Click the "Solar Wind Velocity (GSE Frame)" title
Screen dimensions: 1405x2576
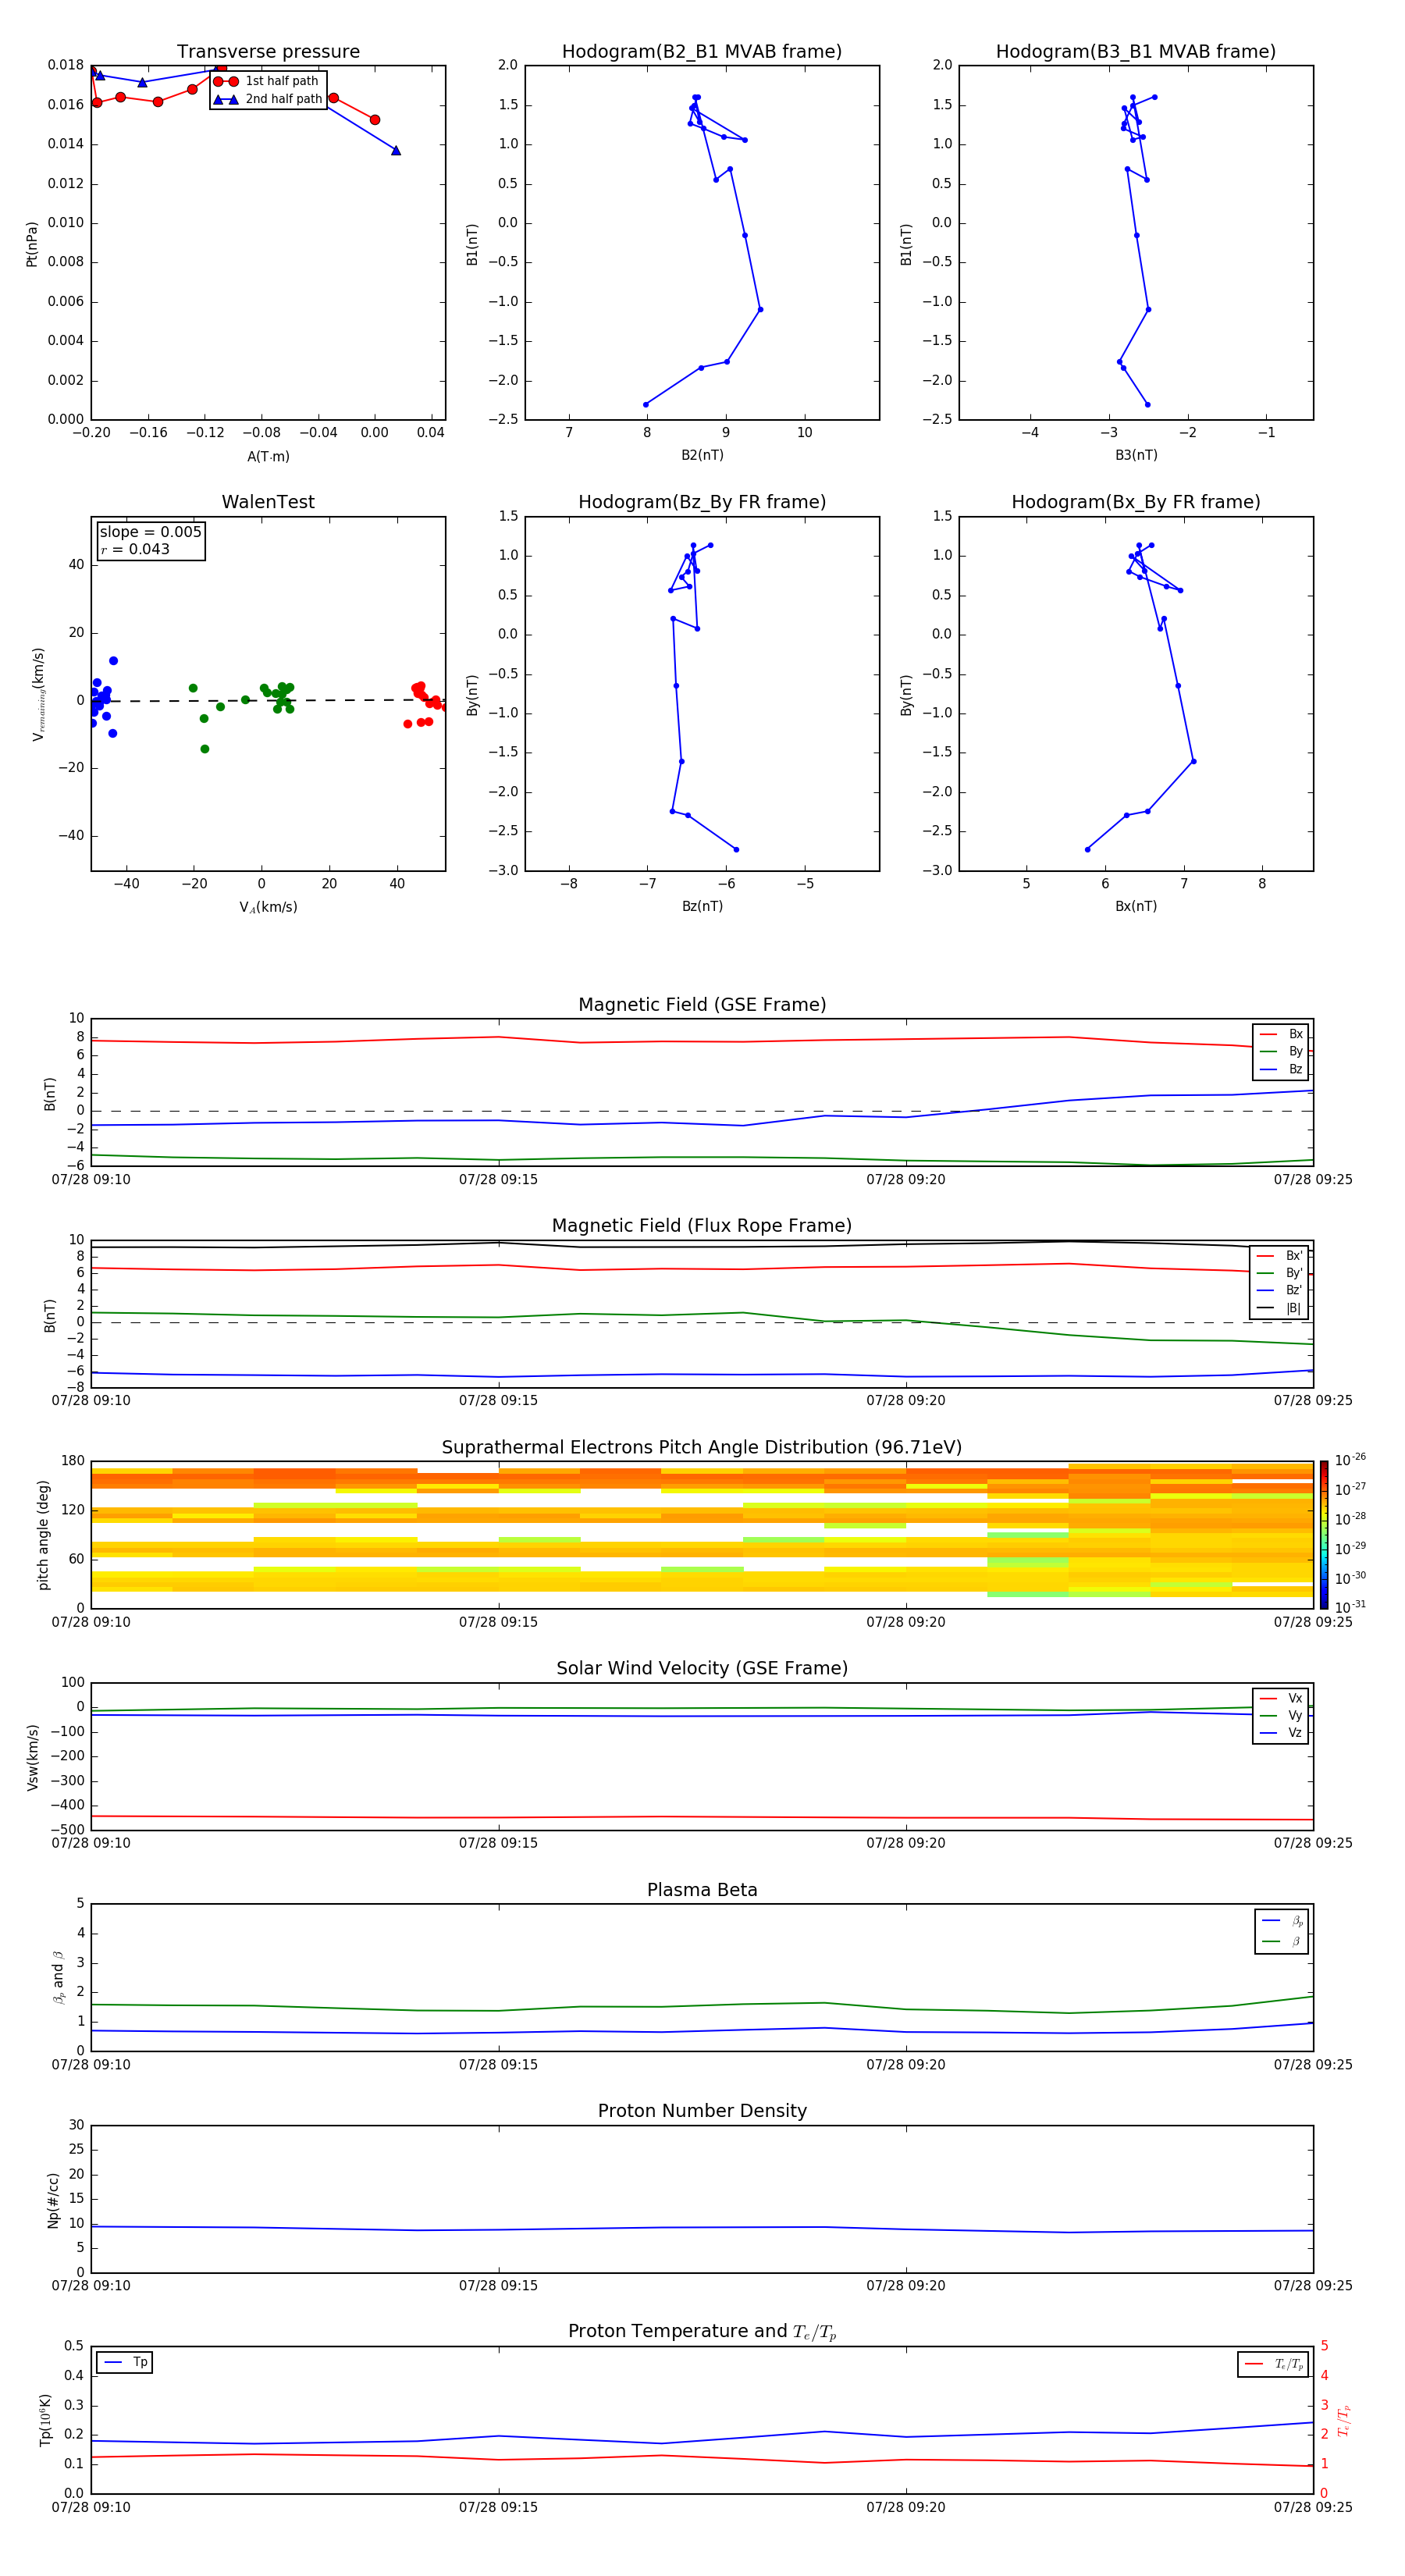tap(702, 1669)
